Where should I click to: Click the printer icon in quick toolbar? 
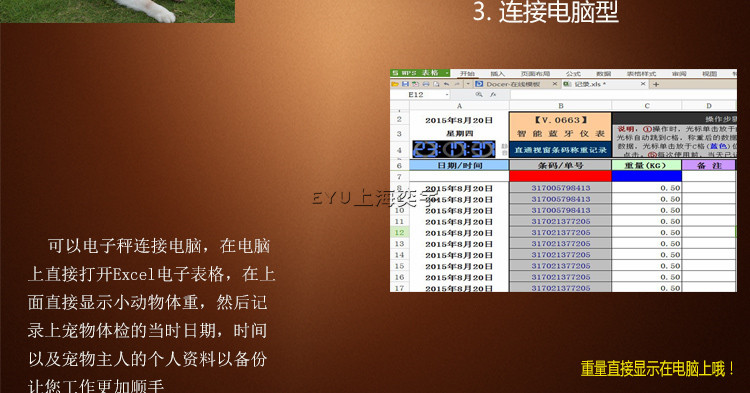coord(426,84)
